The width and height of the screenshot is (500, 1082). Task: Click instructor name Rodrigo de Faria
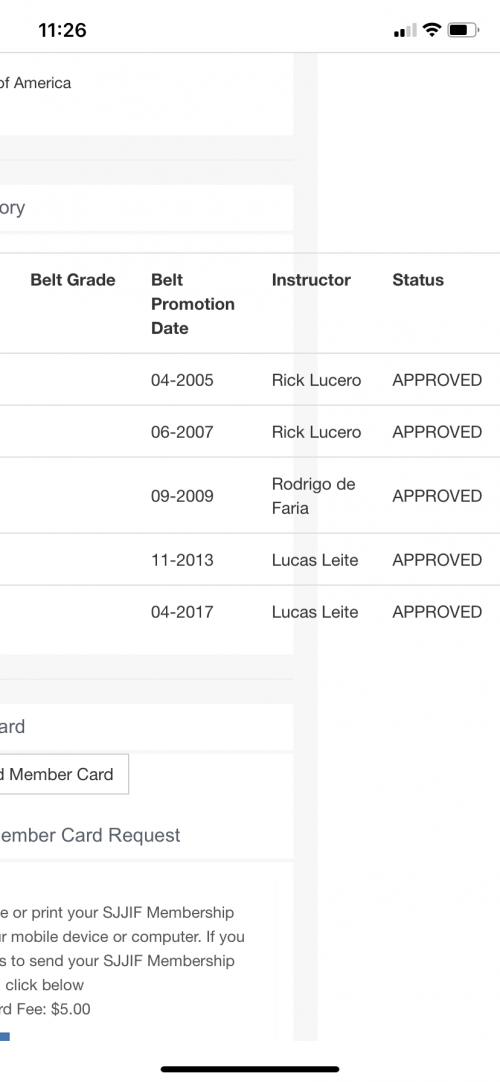click(313, 496)
